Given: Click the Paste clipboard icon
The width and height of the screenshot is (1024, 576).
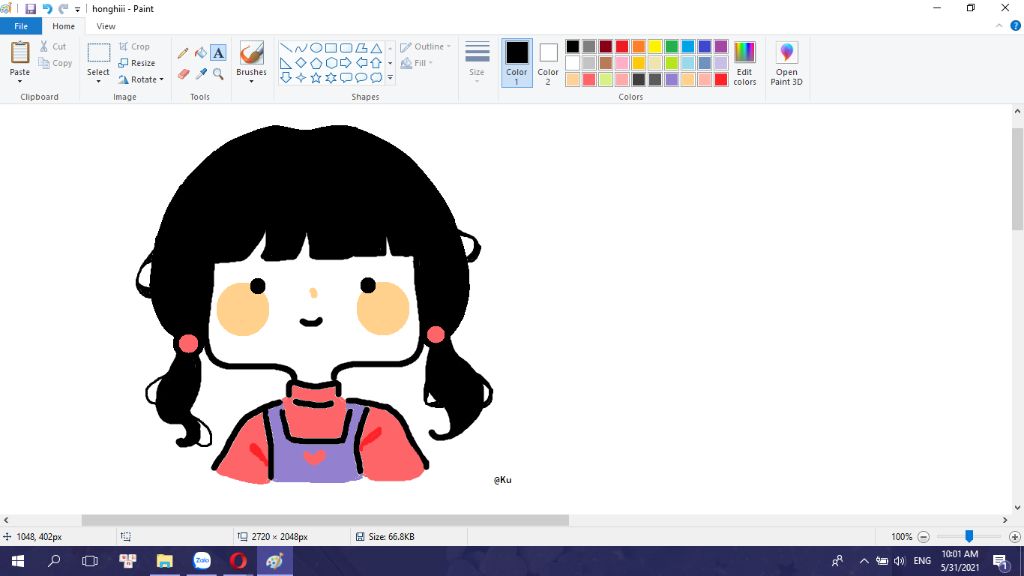Looking at the screenshot, I should tap(20, 53).
